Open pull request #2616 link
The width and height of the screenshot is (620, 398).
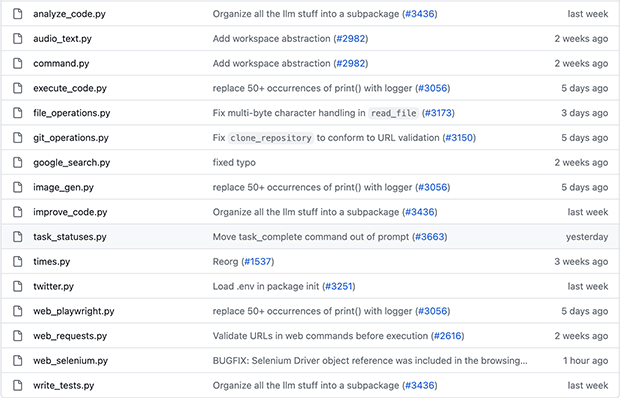tap(448, 336)
